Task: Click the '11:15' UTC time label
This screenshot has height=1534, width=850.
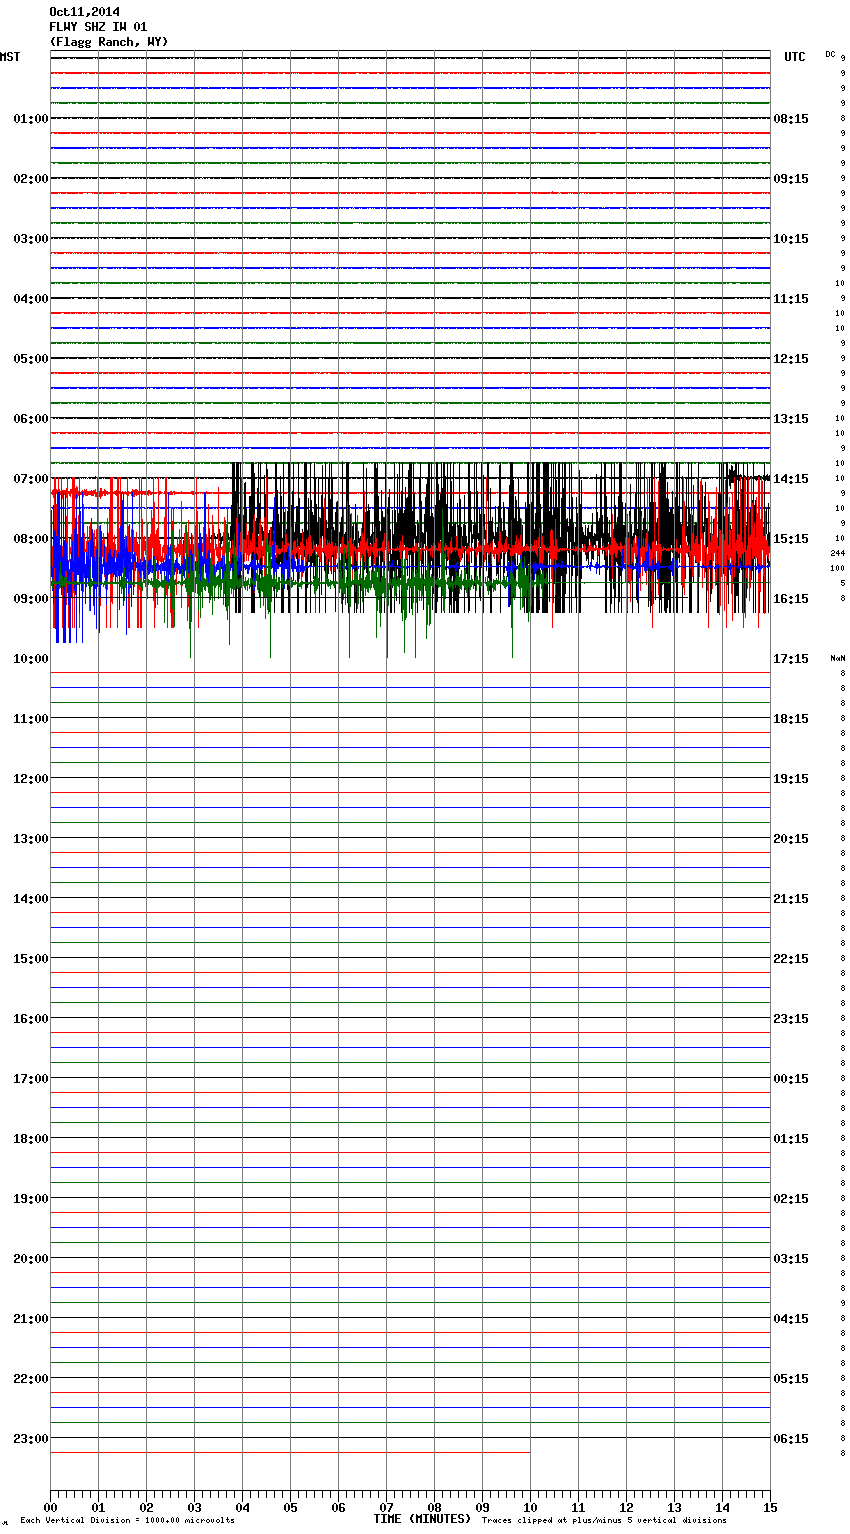Action: [791, 299]
